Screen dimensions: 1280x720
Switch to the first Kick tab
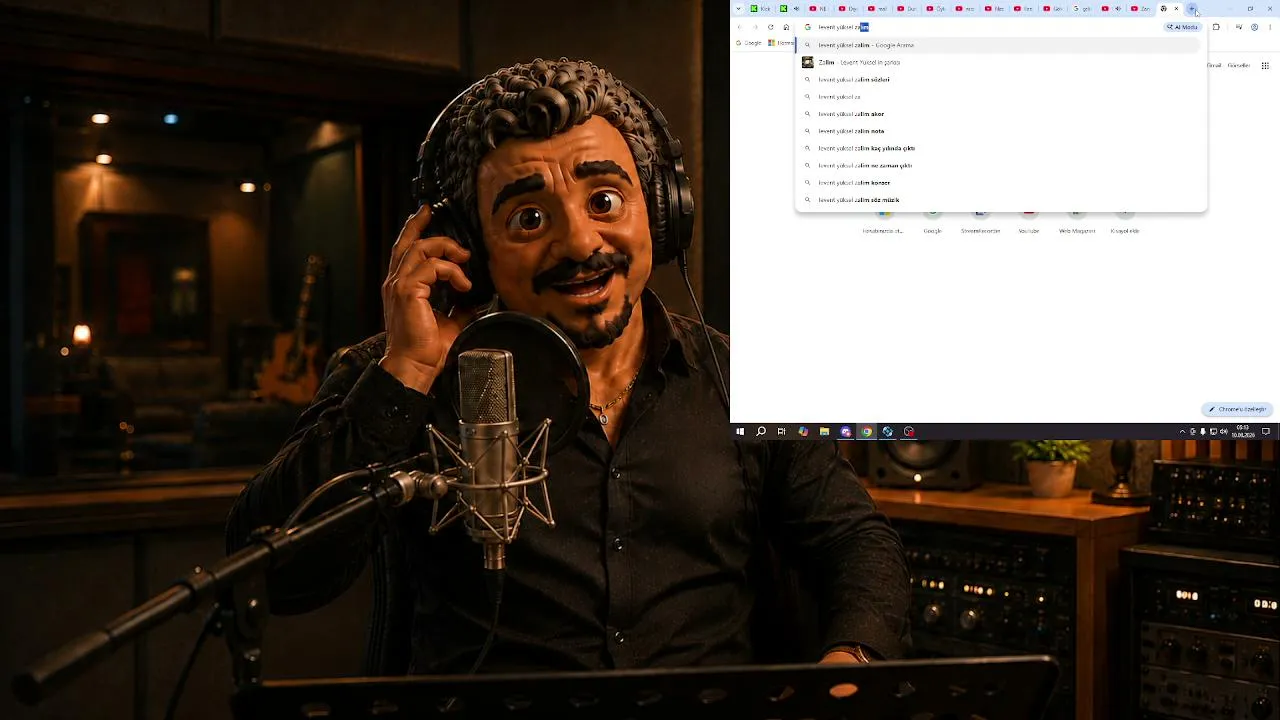pos(761,8)
